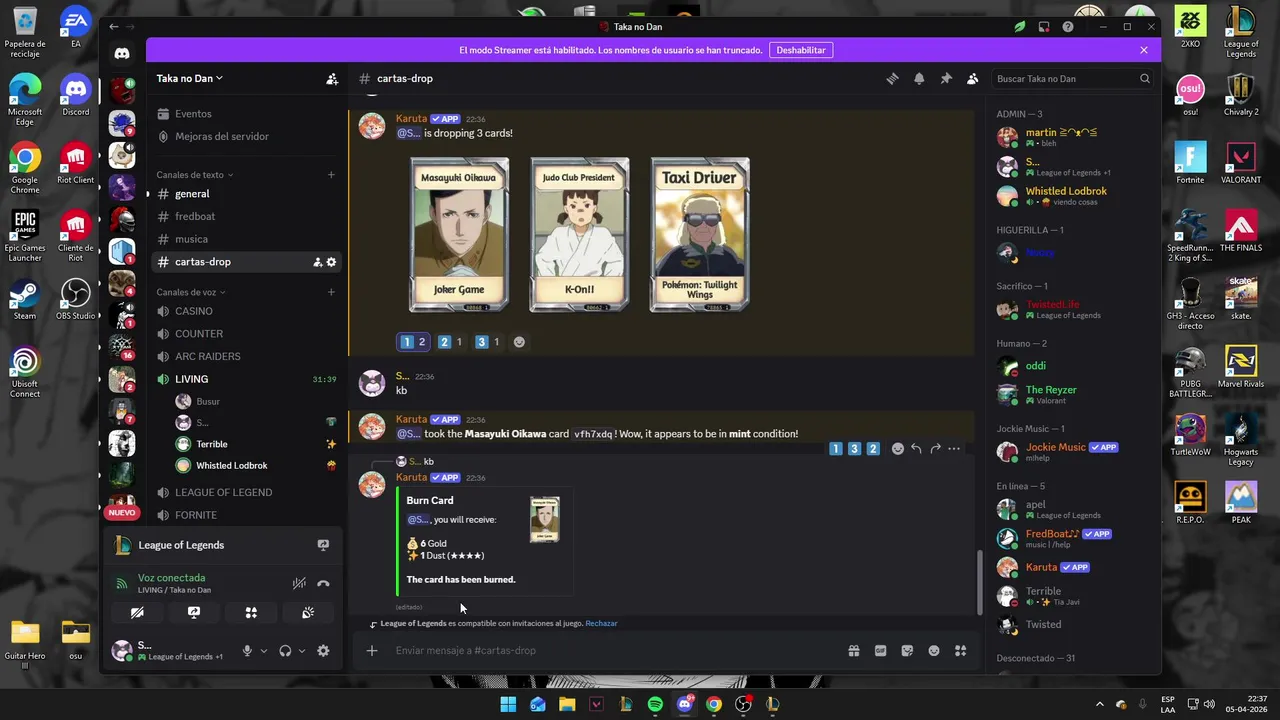Focus the message box for cartas-drop

pyautogui.click(x=615, y=651)
